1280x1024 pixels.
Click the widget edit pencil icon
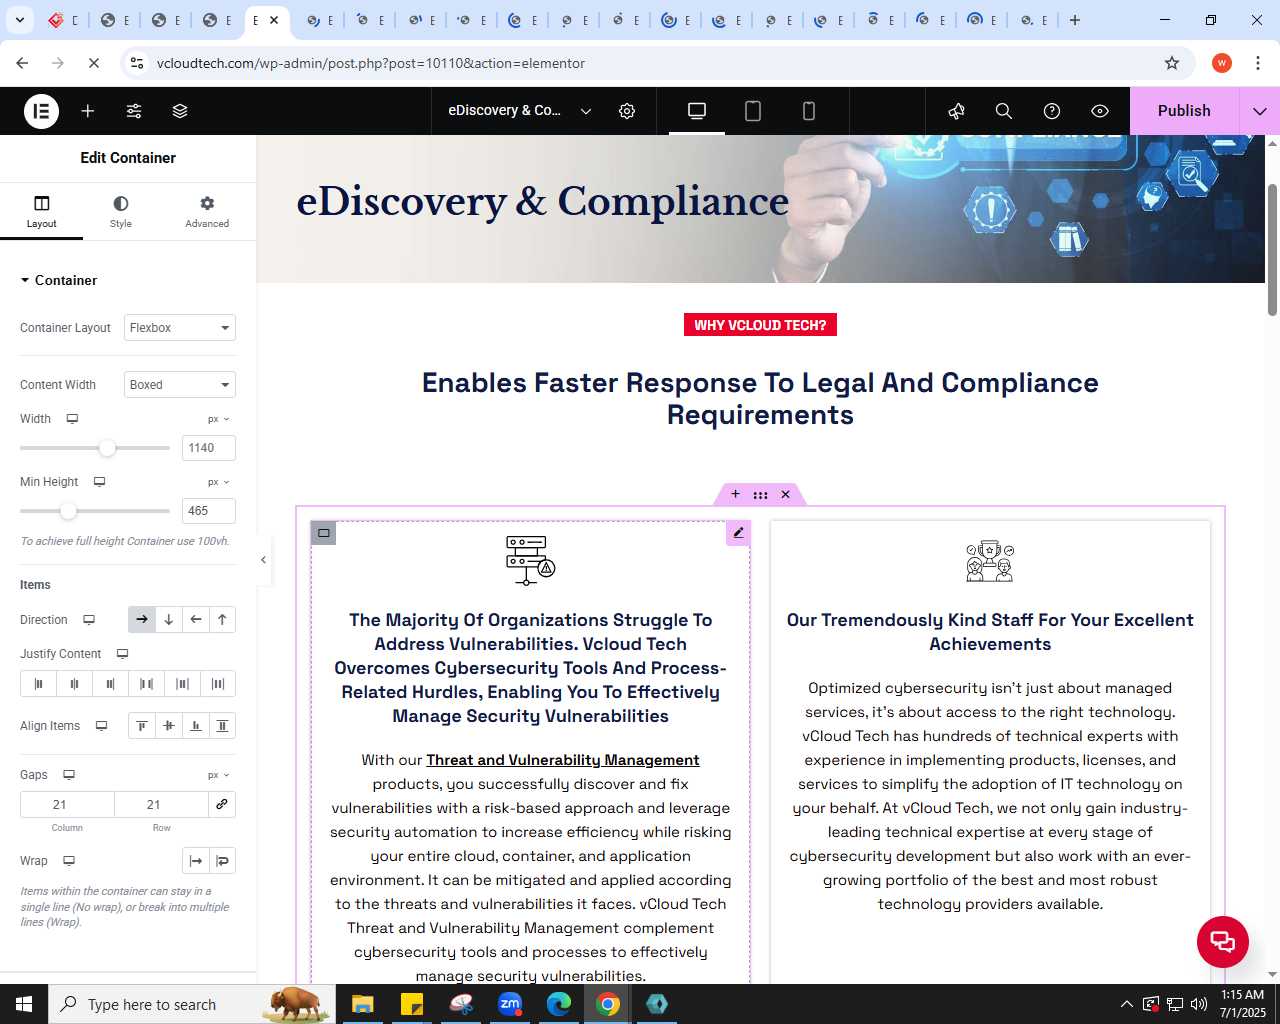click(x=738, y=533)
